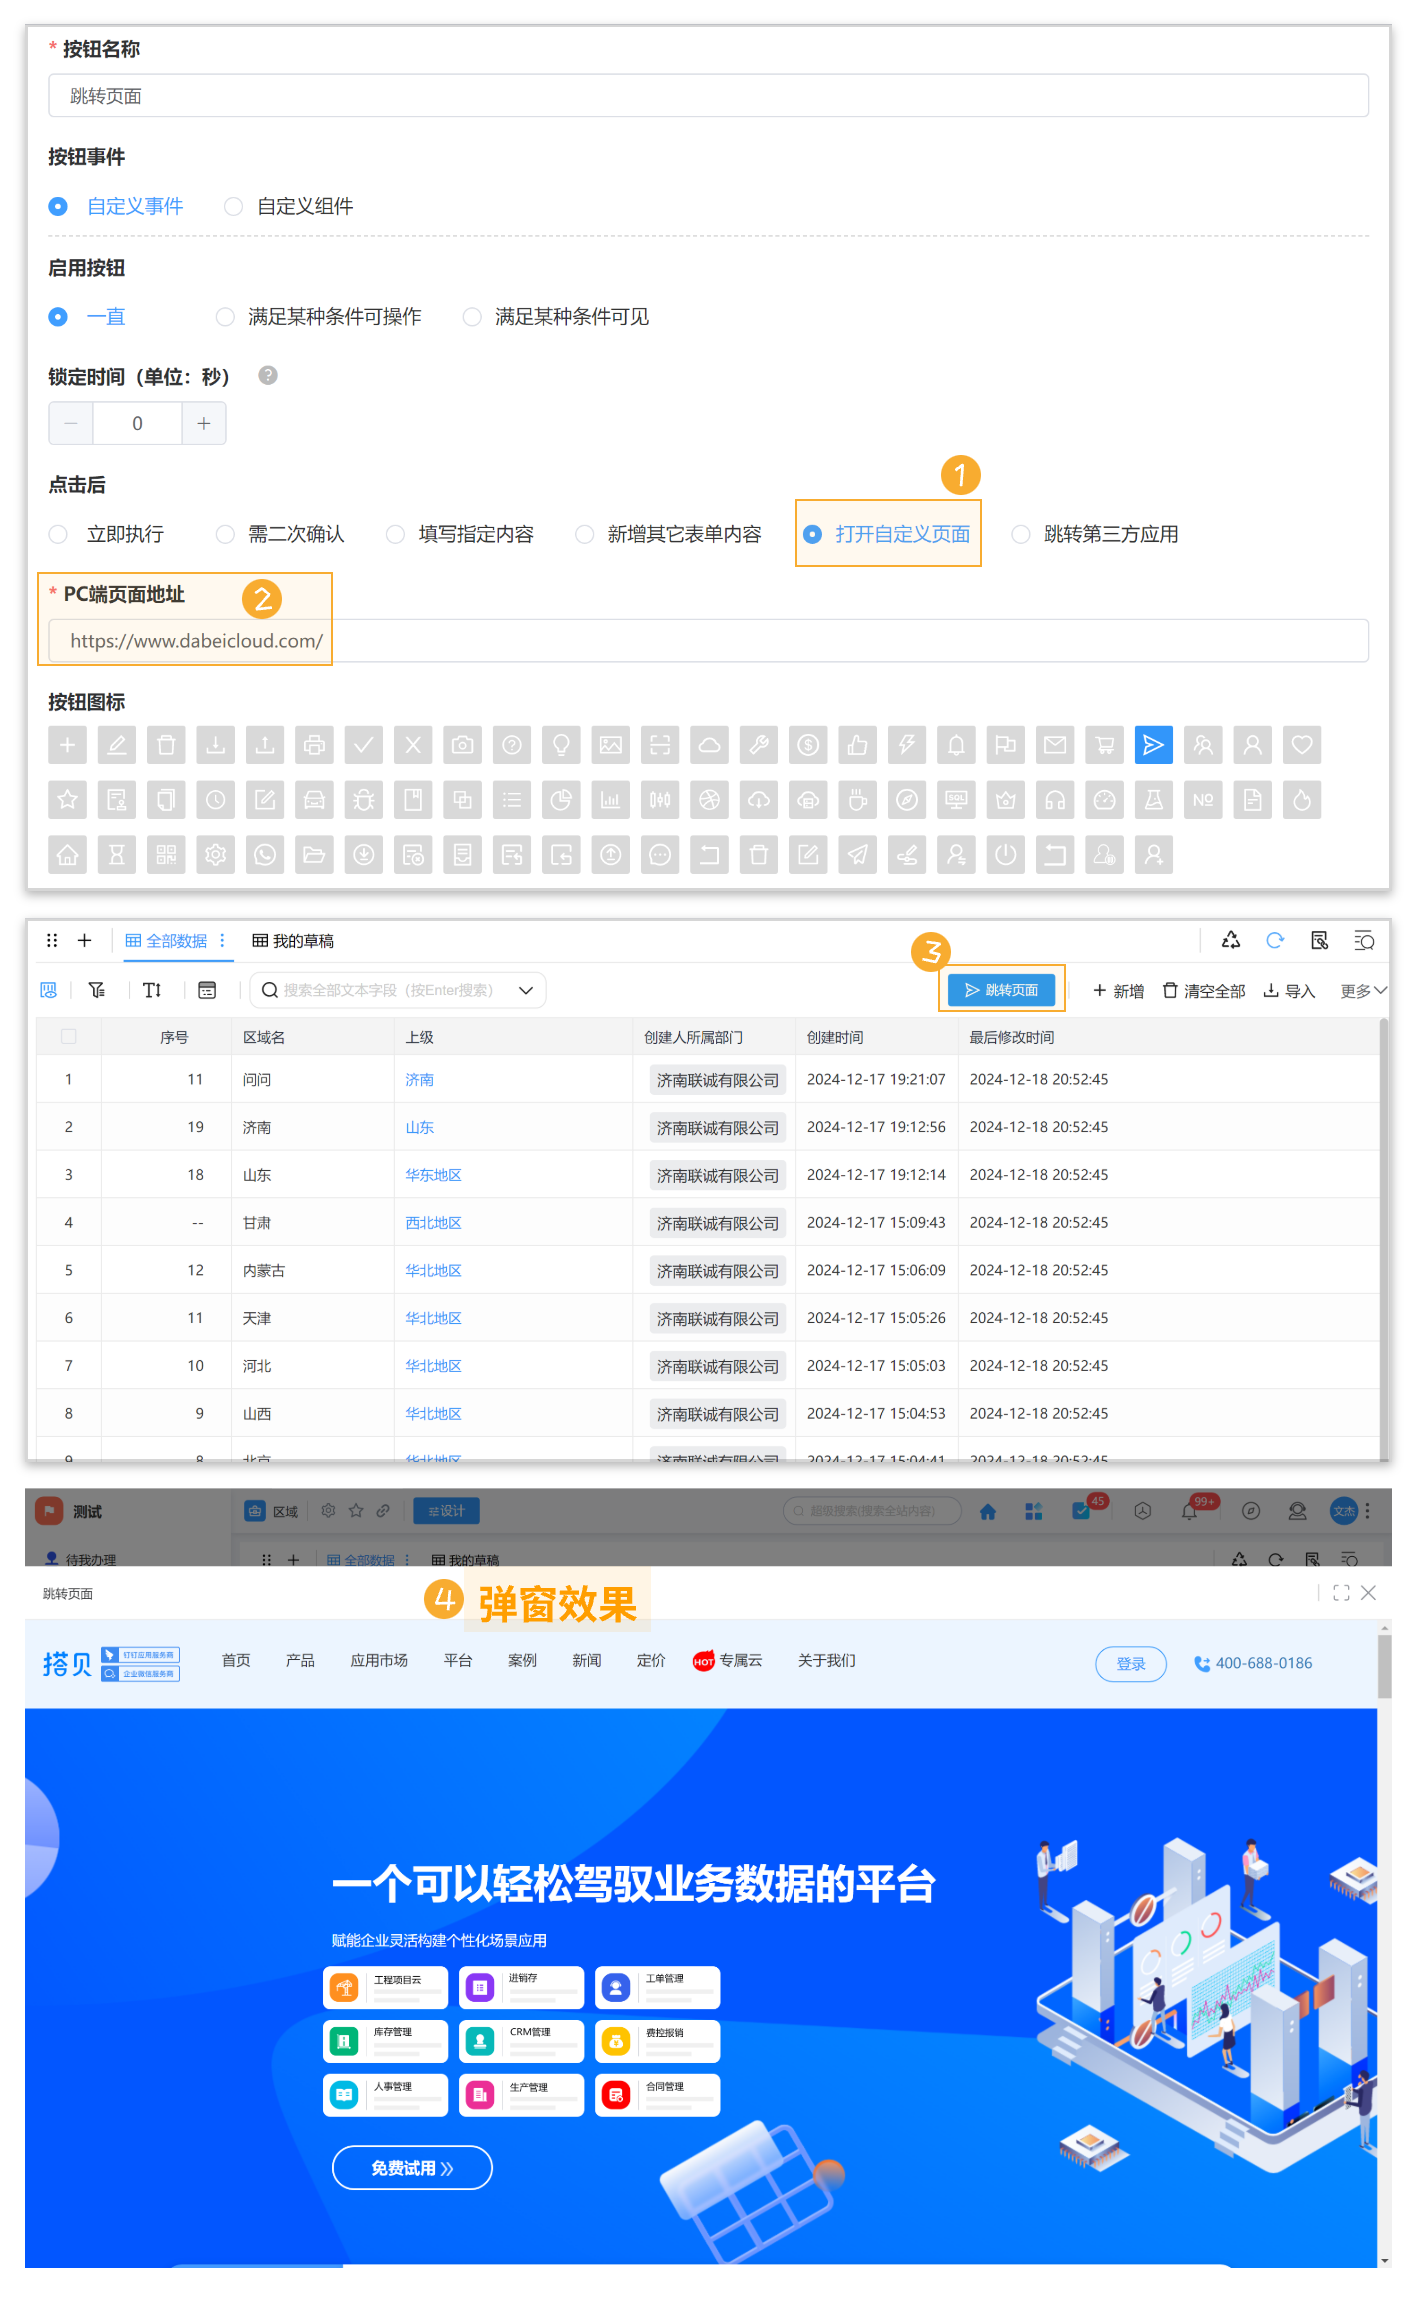Screen dimensions: 1413x2297
Task: Click the PC端页面地址 URL field
Action: pos(708,640)
